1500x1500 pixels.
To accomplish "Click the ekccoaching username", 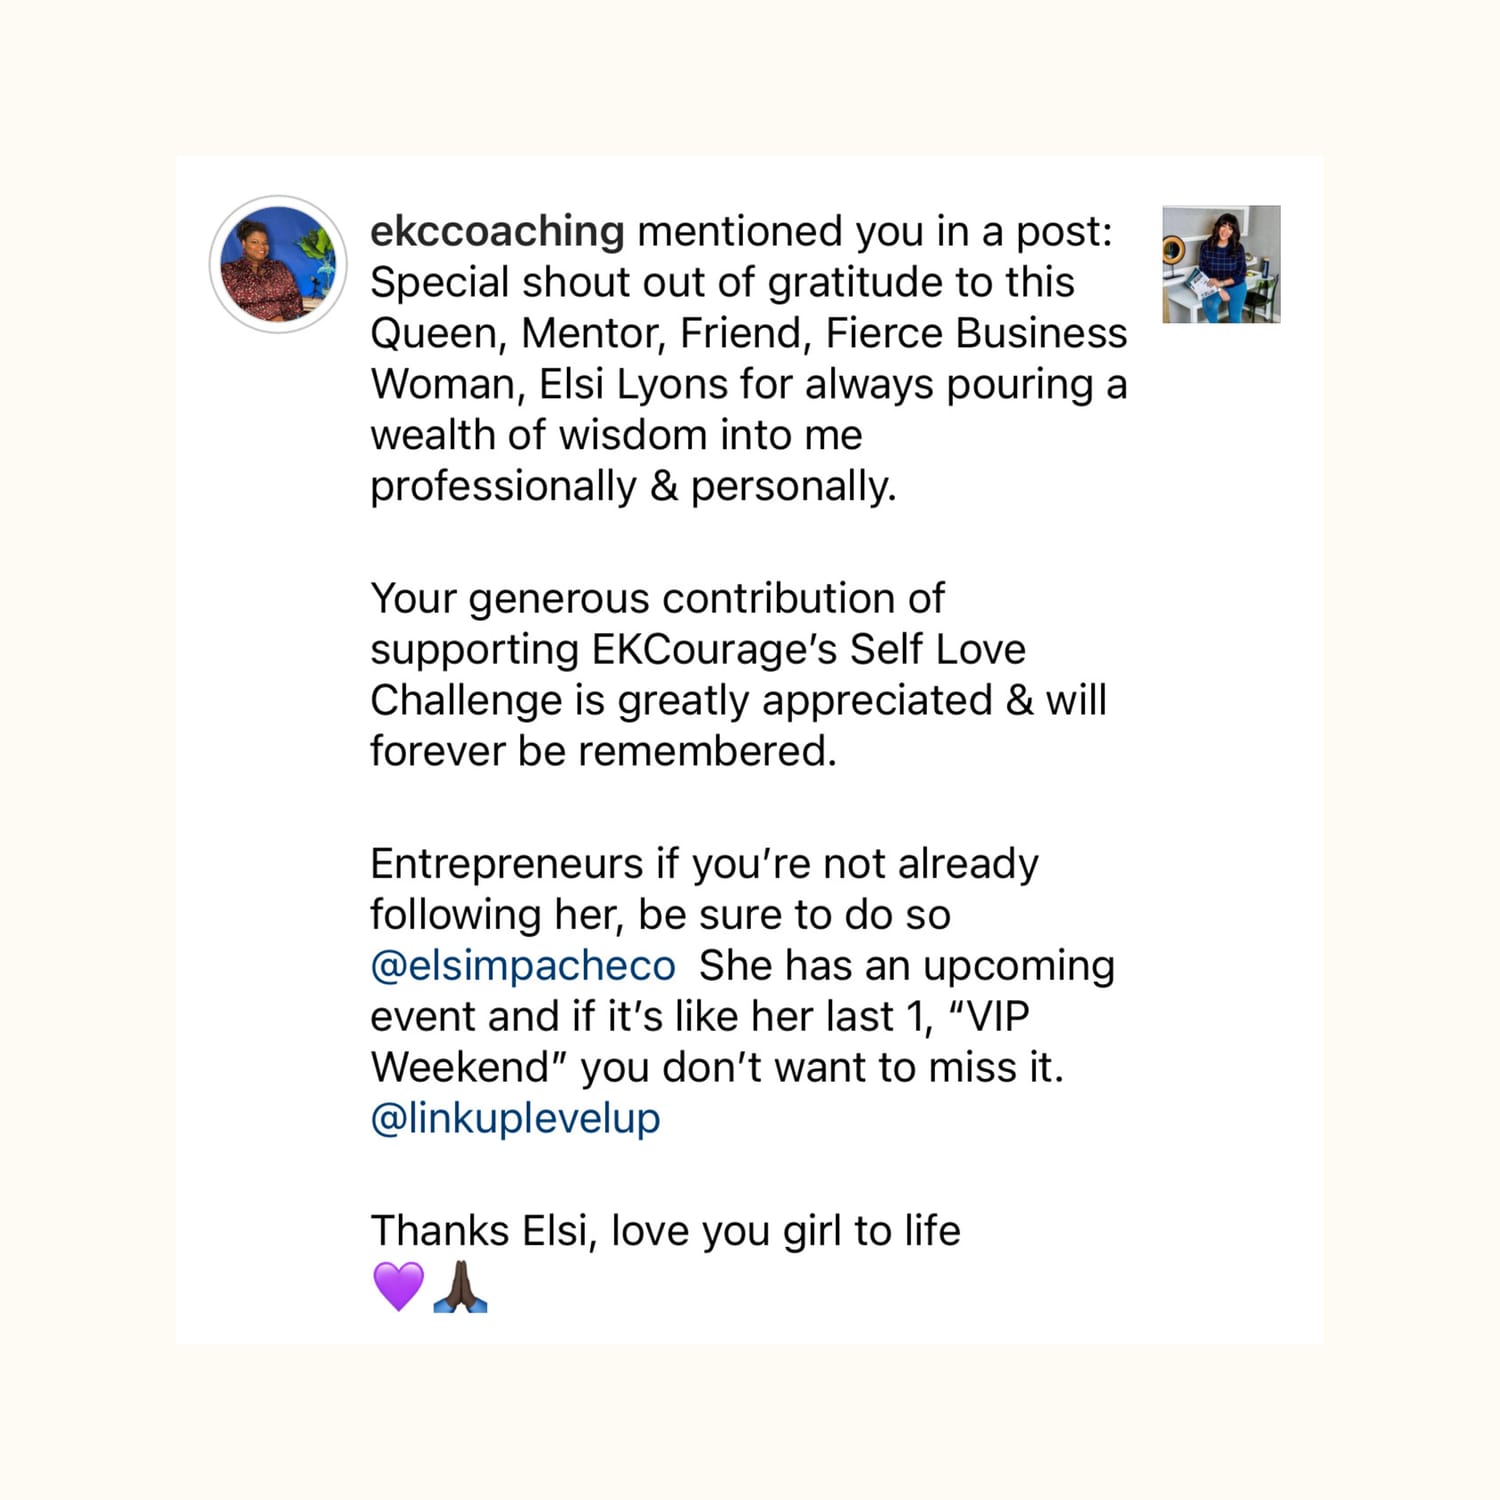I will tap(497, 231).
